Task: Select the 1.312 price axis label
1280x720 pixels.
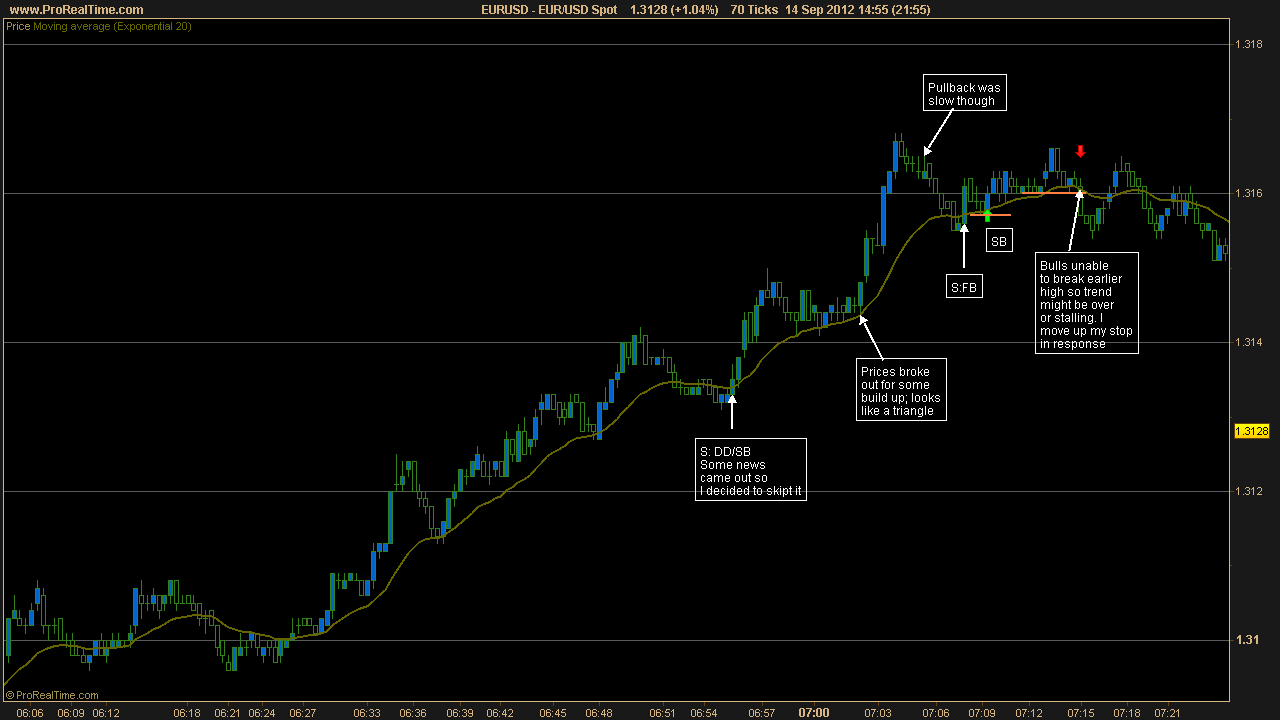Action: tap(1250, 491)
